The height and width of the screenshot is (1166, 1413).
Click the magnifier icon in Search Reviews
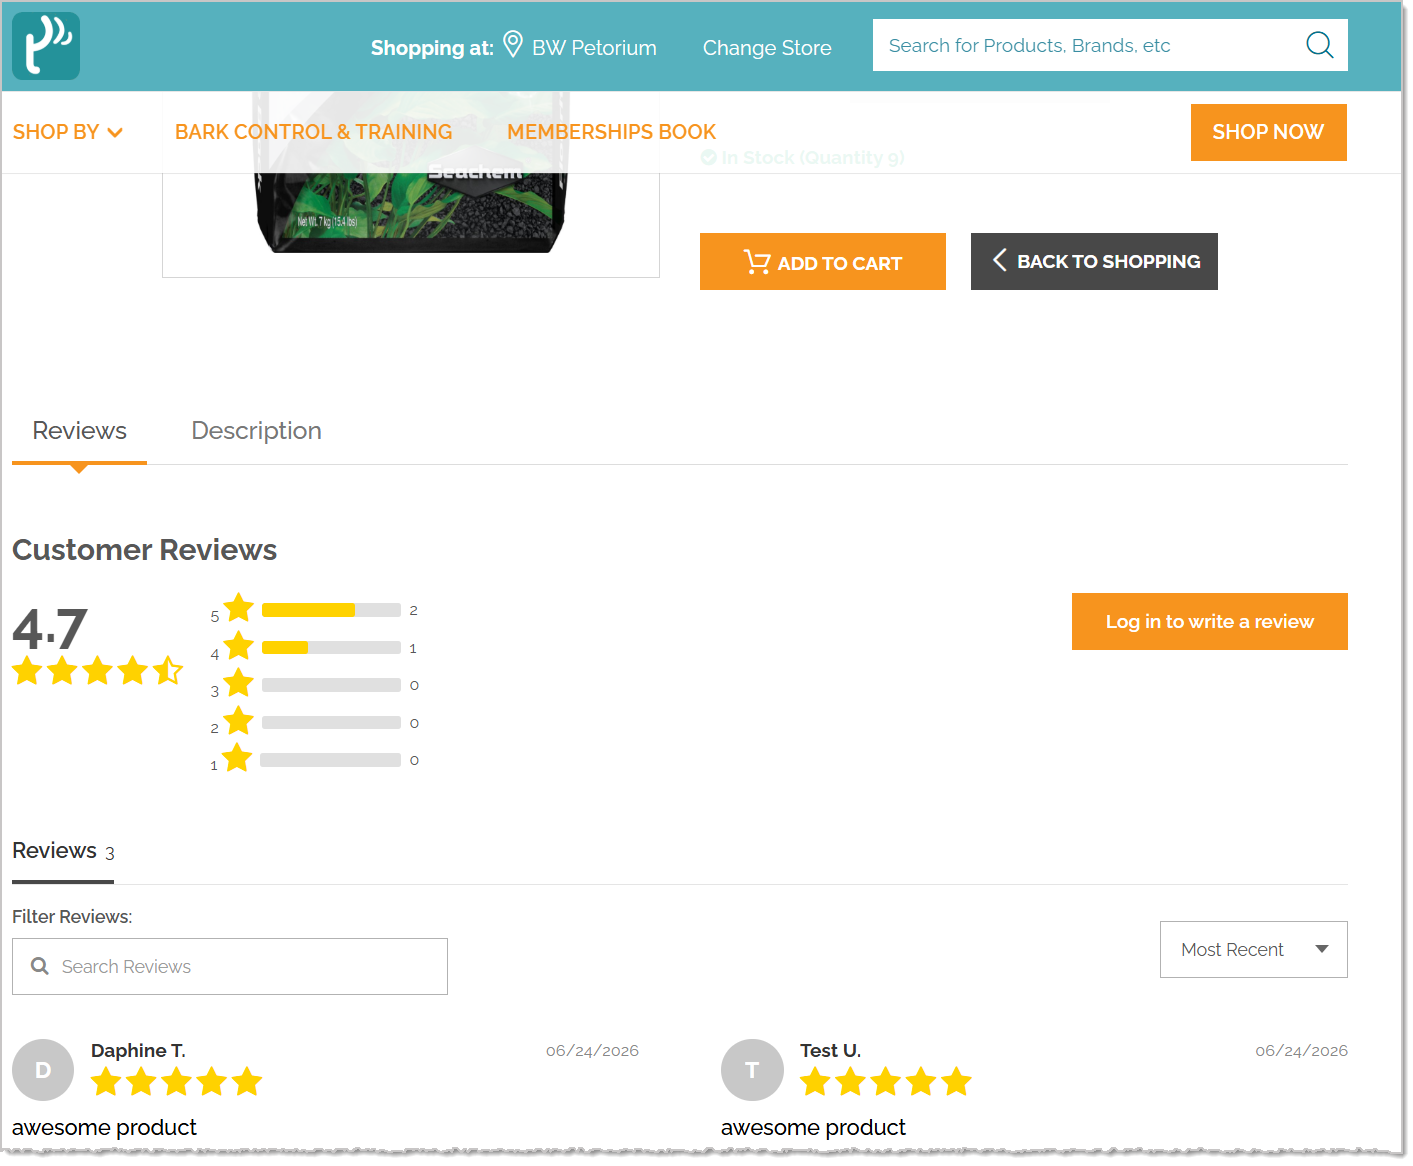[x=40, y=966]
